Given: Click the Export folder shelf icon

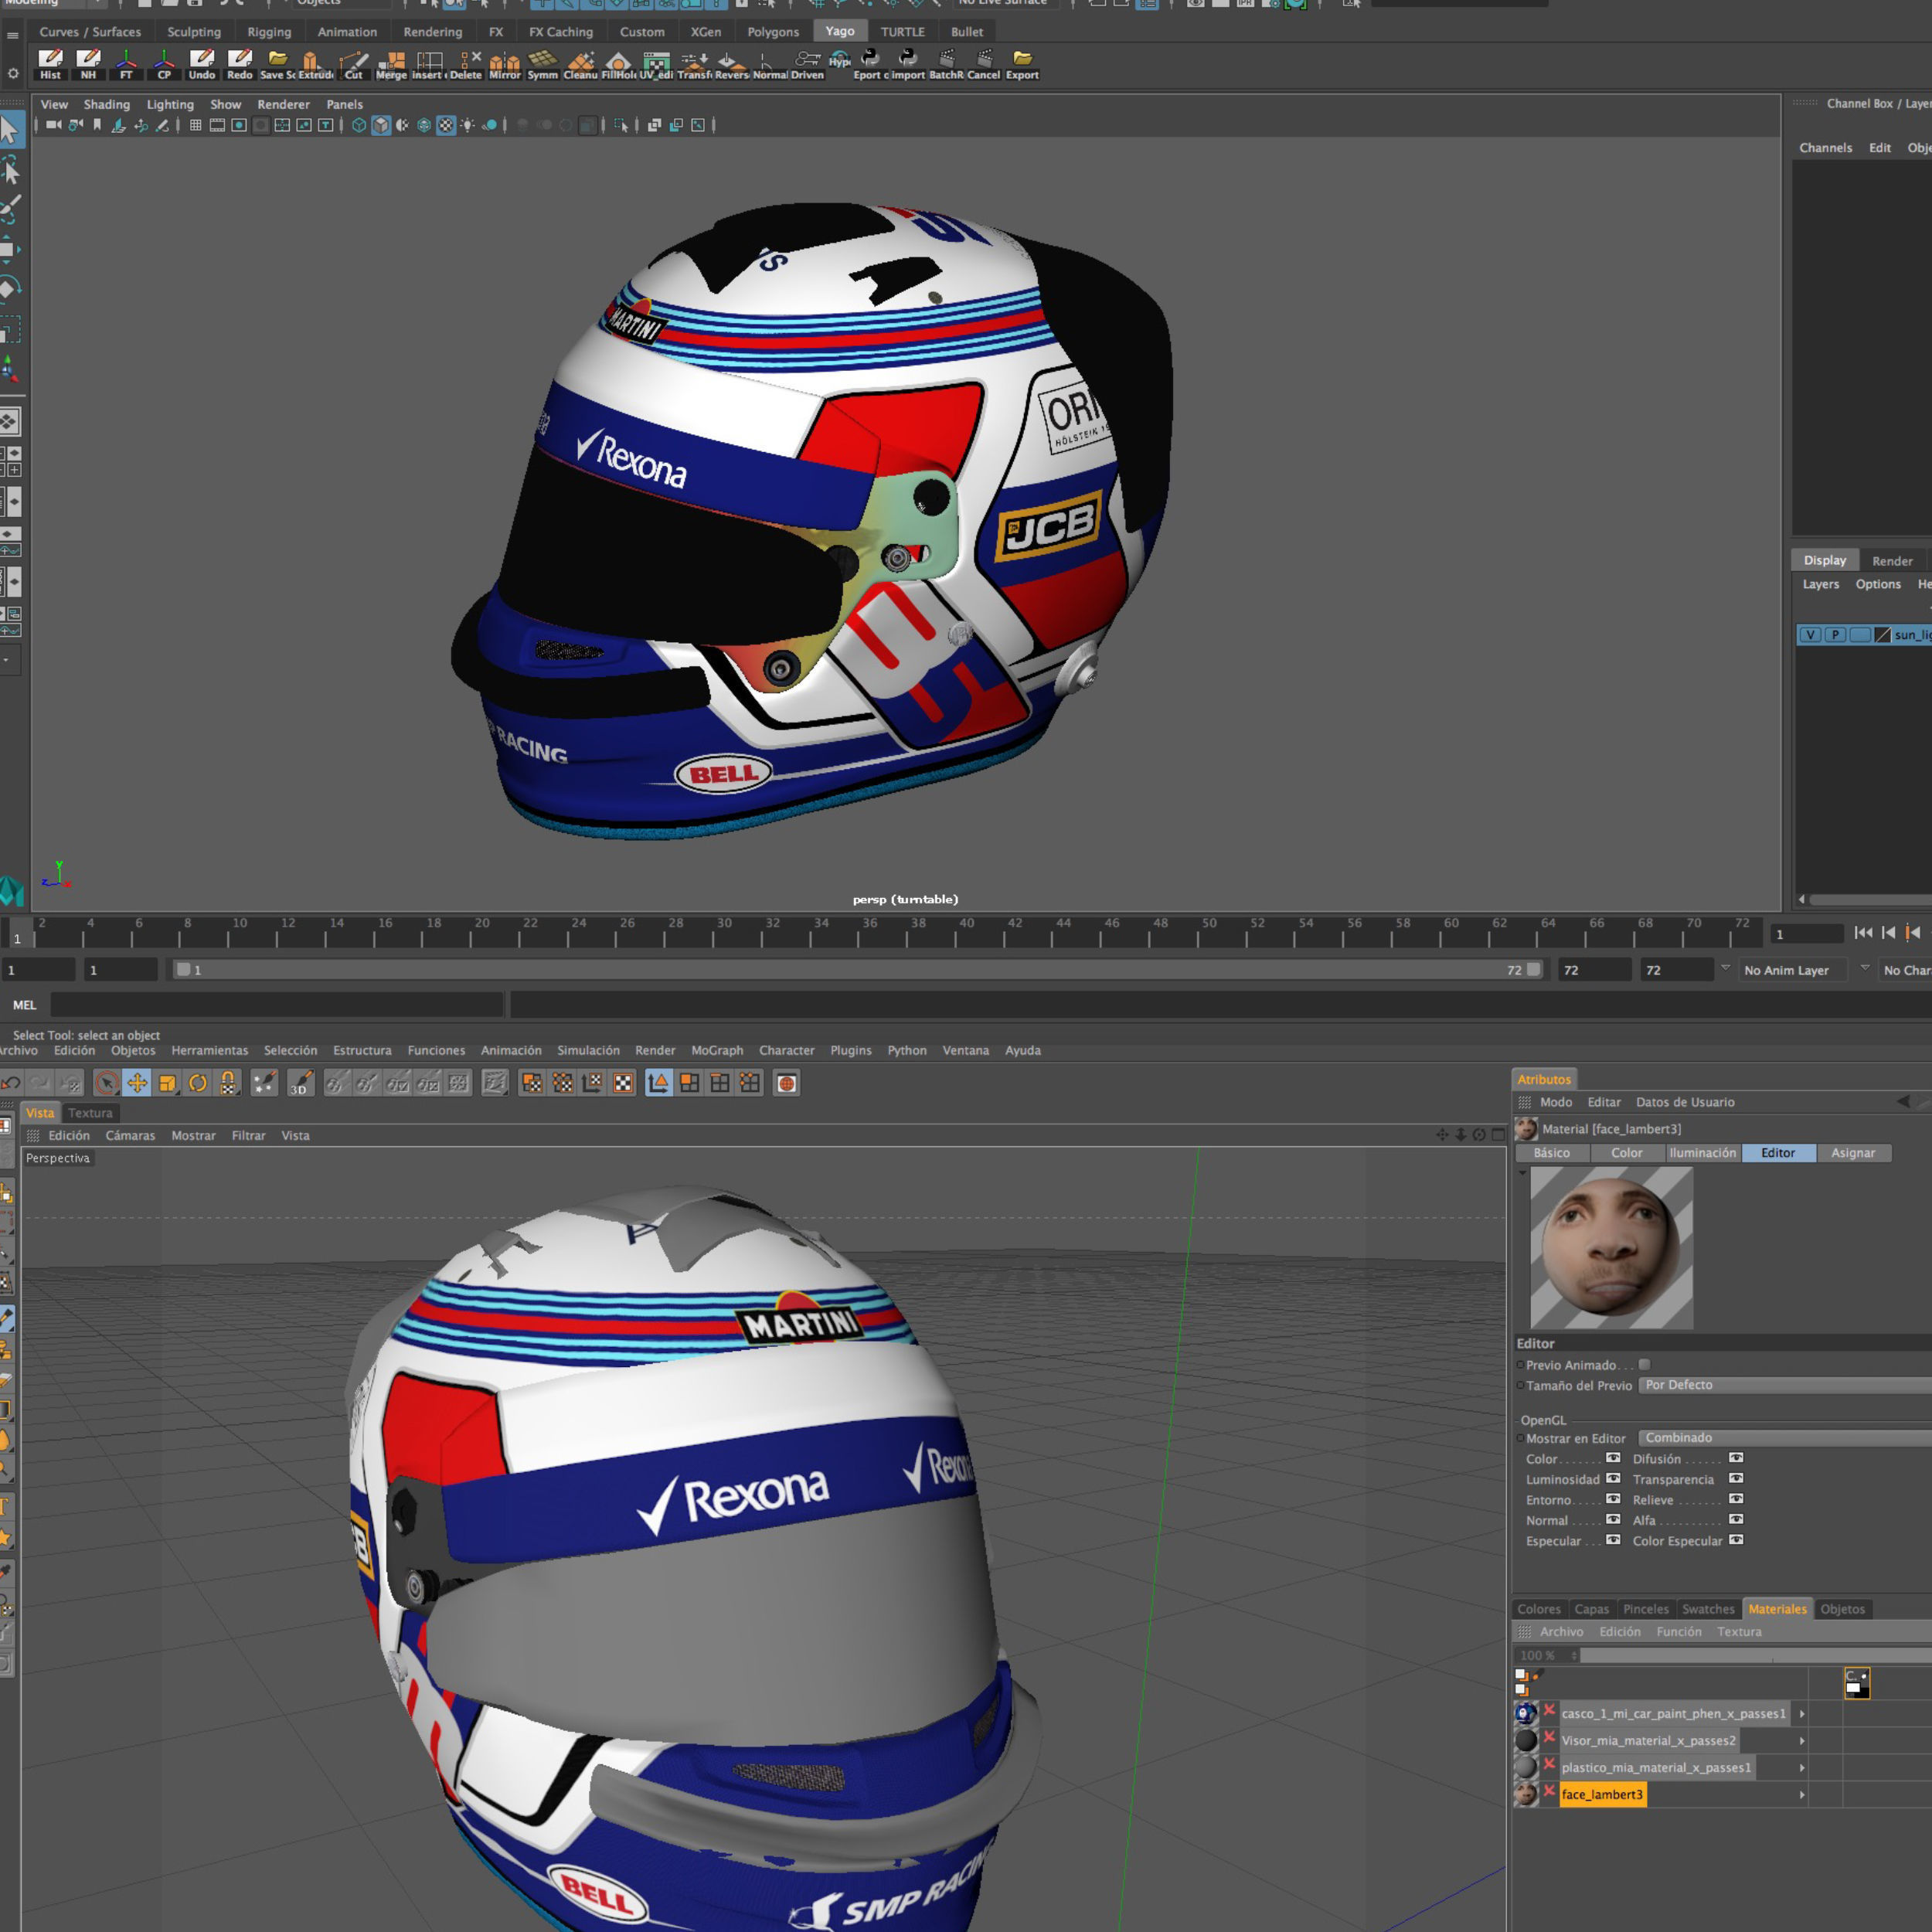Looking at the screenshot, I should pyautogui.click(x=1021, y=64).
